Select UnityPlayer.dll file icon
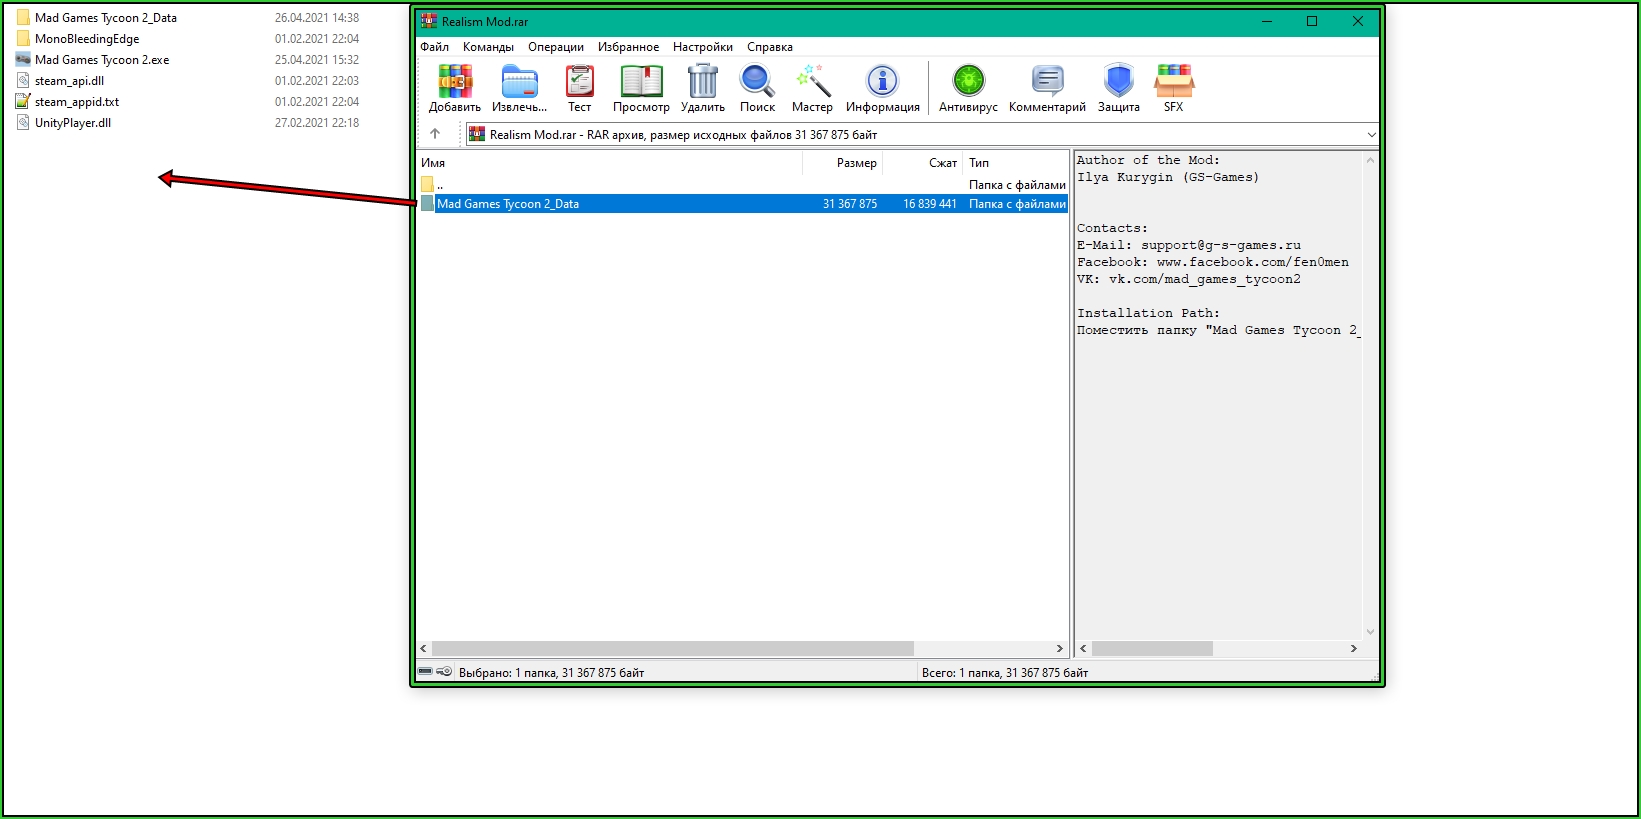This screenshot has width=1641, height=819. 23,123
